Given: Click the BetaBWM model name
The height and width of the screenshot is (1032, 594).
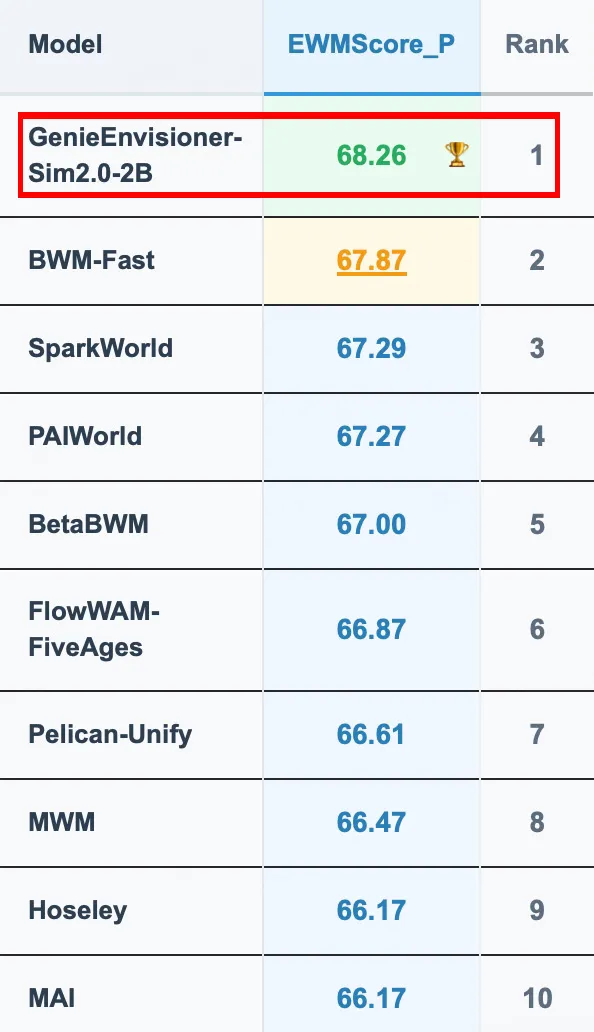Looking at the screenshot, I should point(88,525).
